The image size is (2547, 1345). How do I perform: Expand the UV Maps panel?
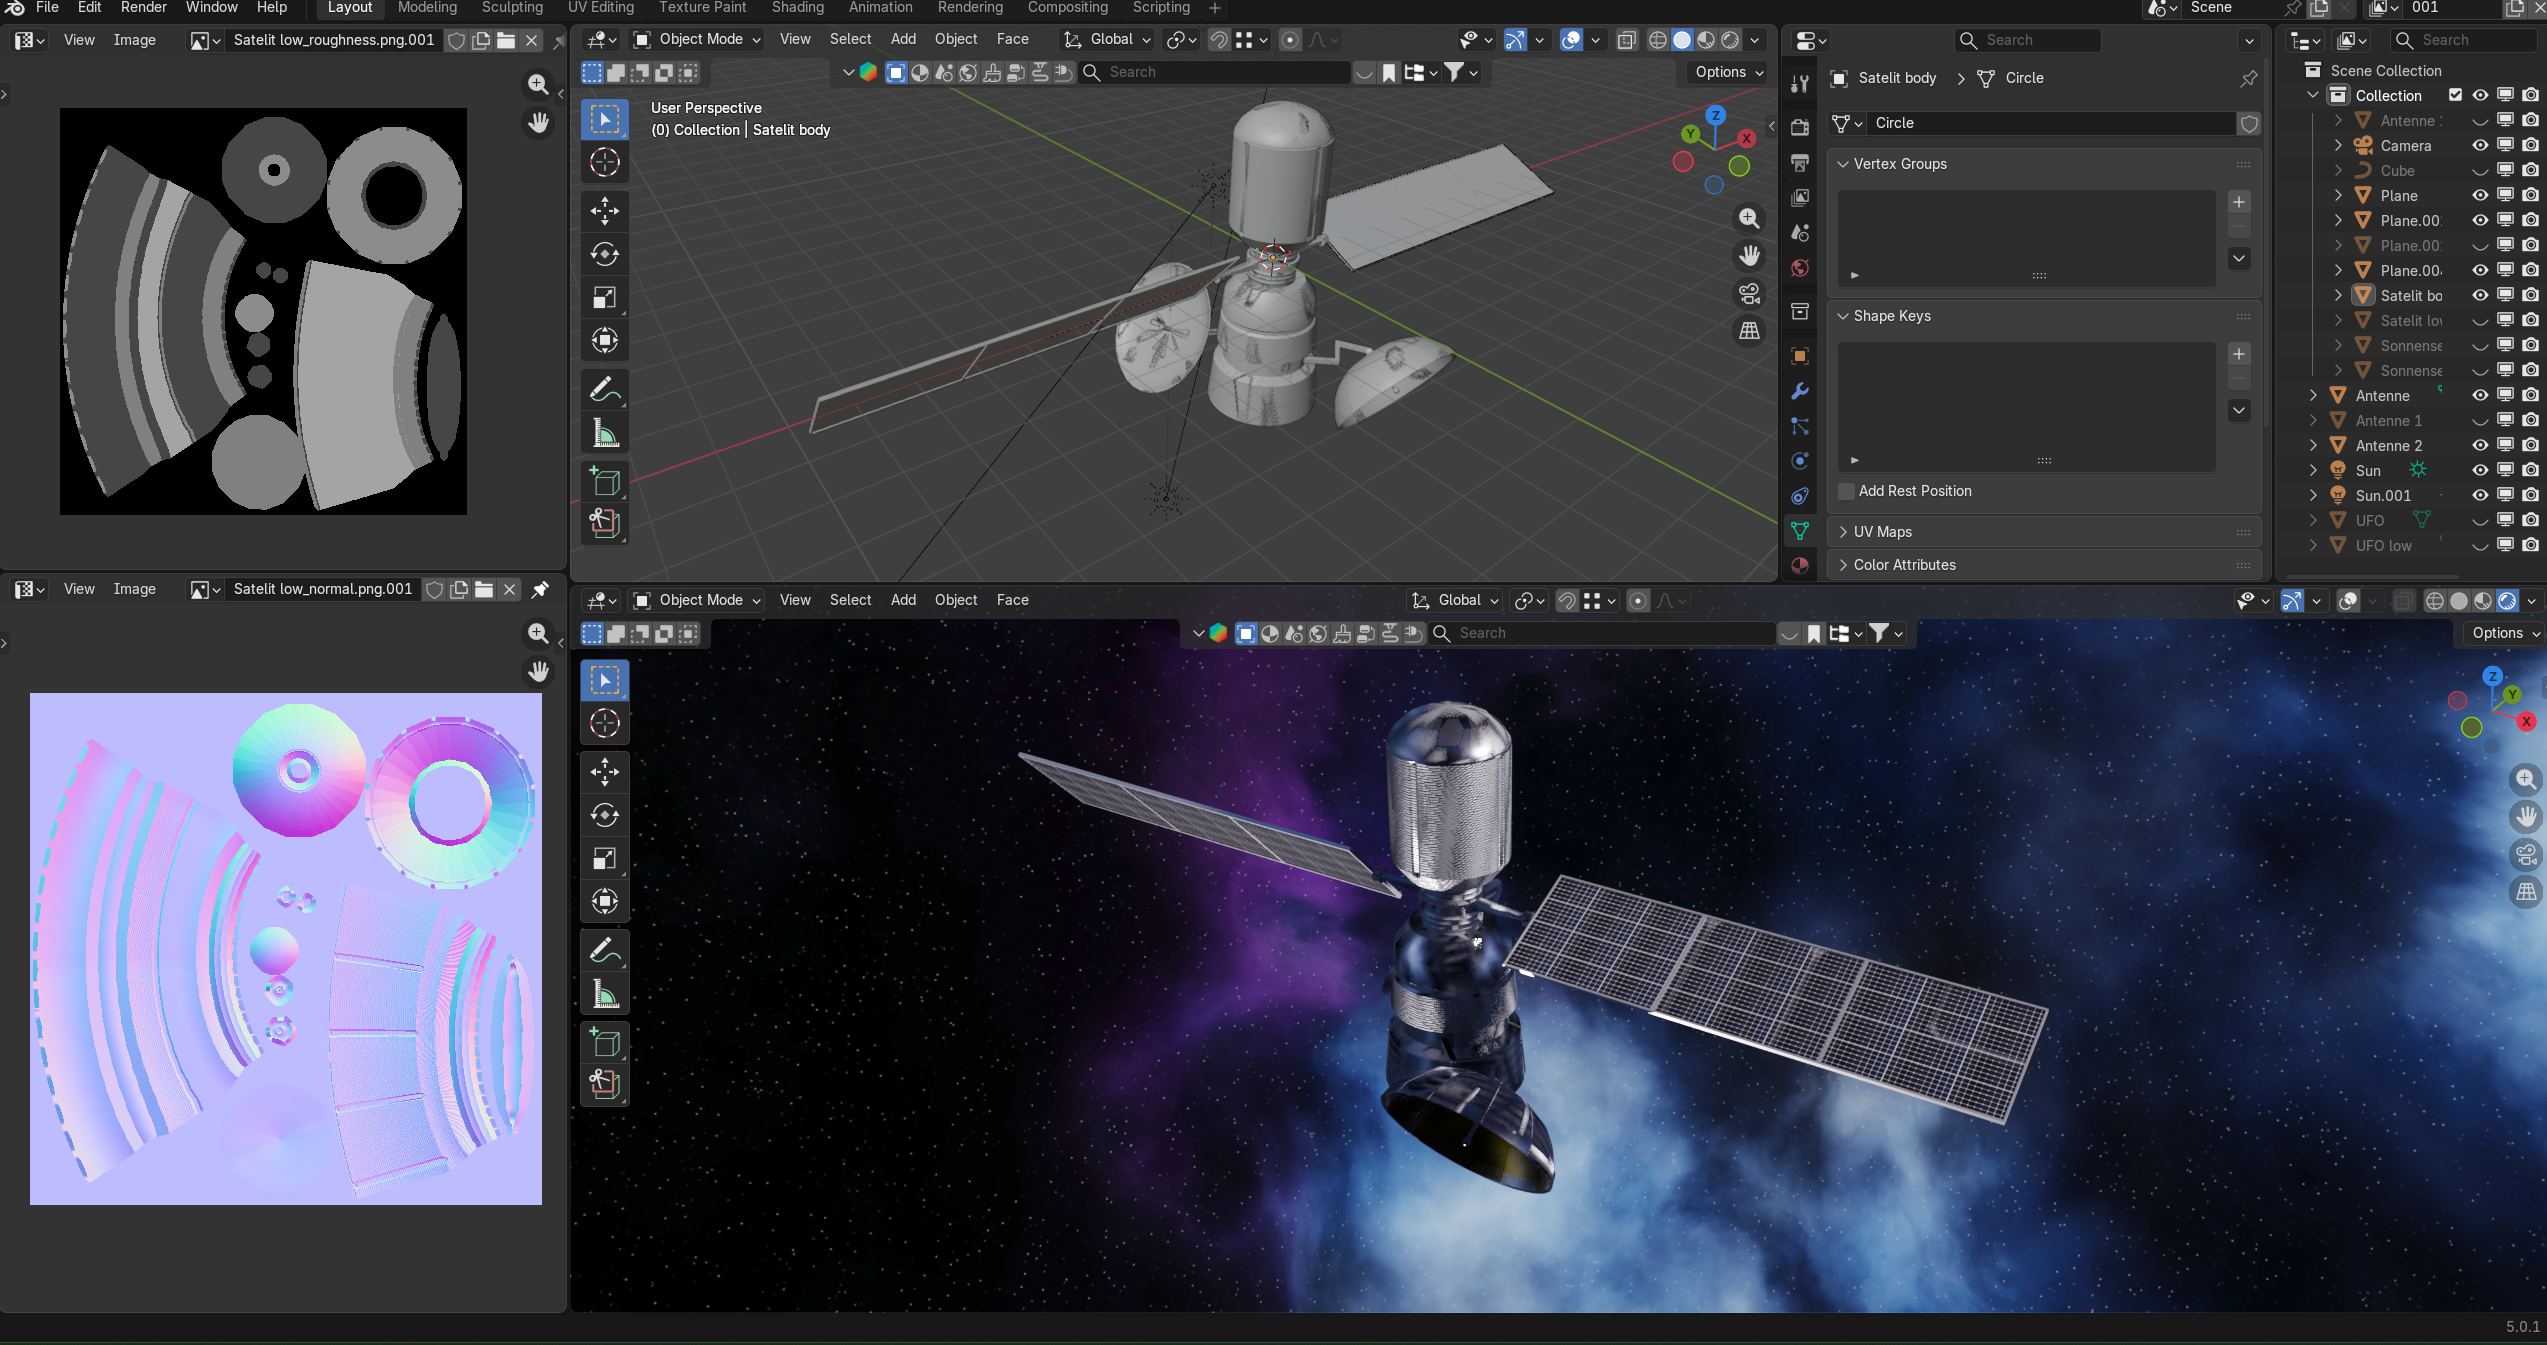click(x=1882, y=532)
